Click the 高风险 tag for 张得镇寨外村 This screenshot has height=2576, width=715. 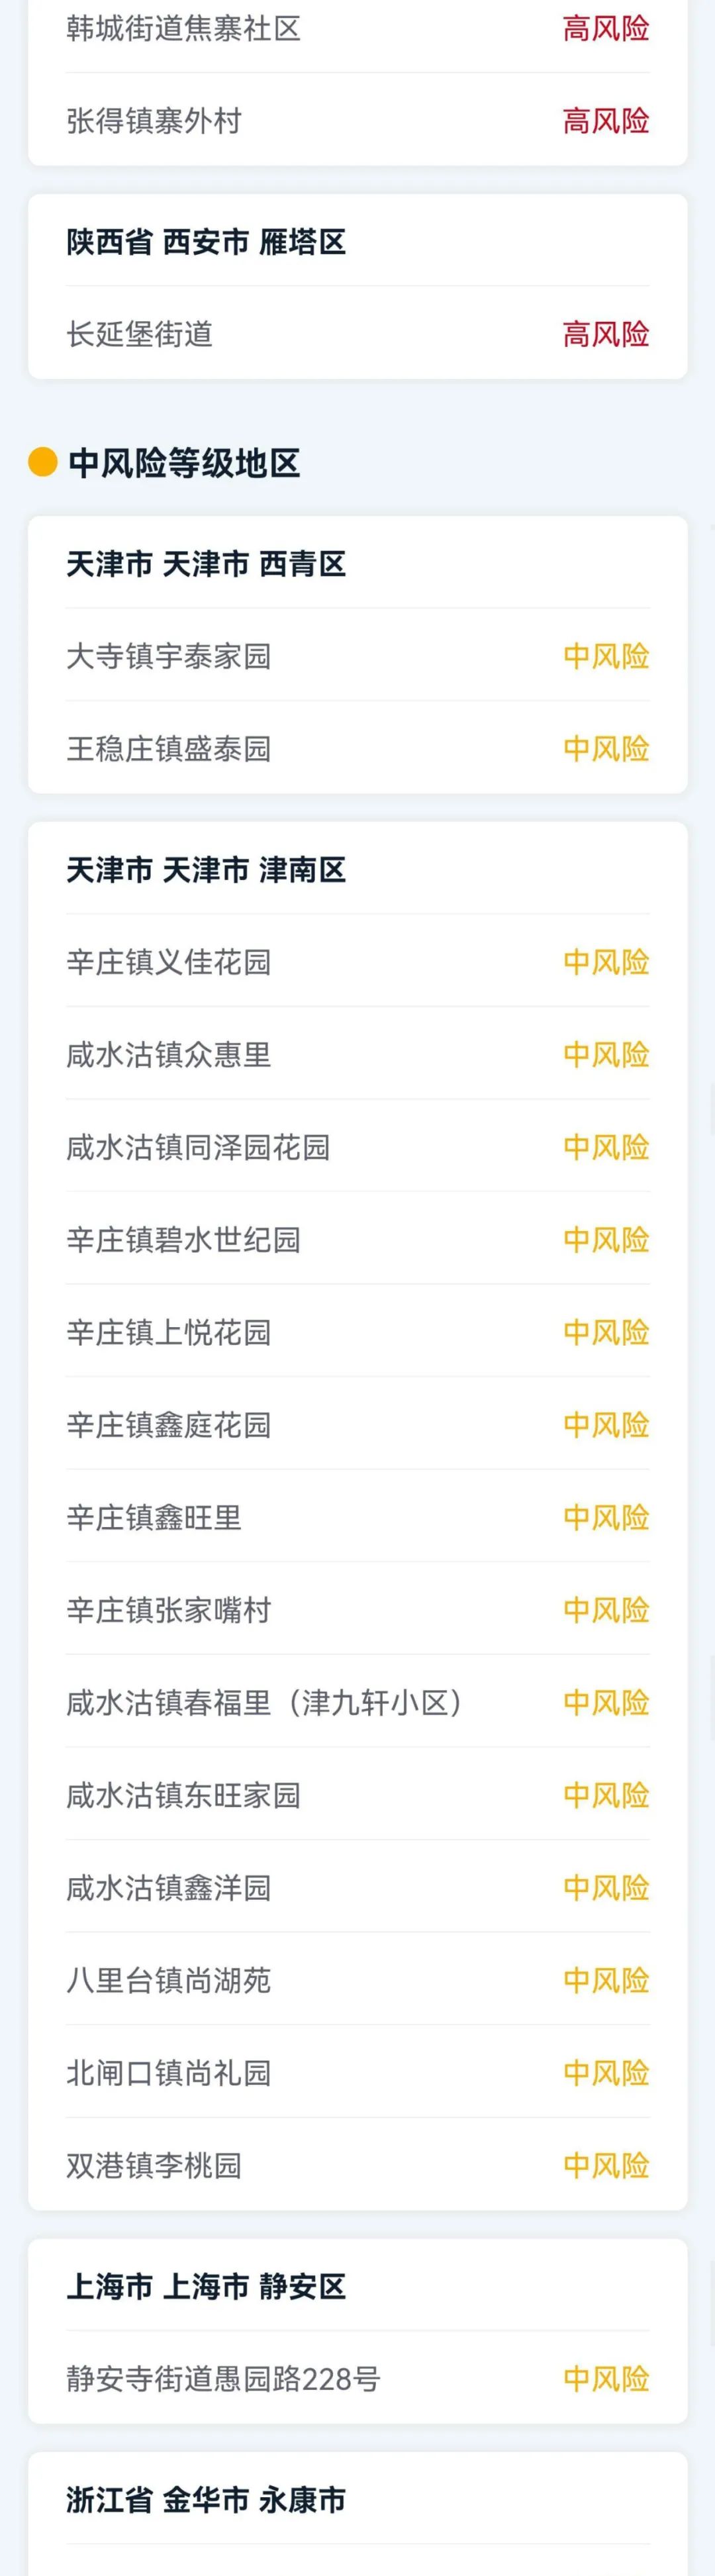(x=605, y=121)
